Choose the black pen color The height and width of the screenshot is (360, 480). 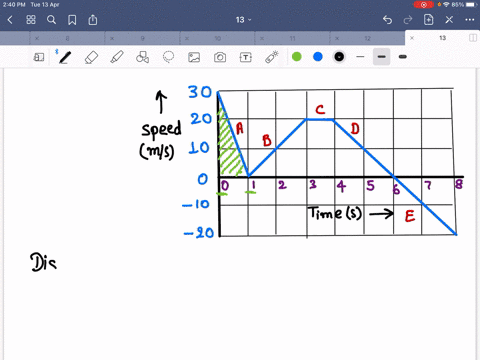pyautogui.click(x=339, y=57)
